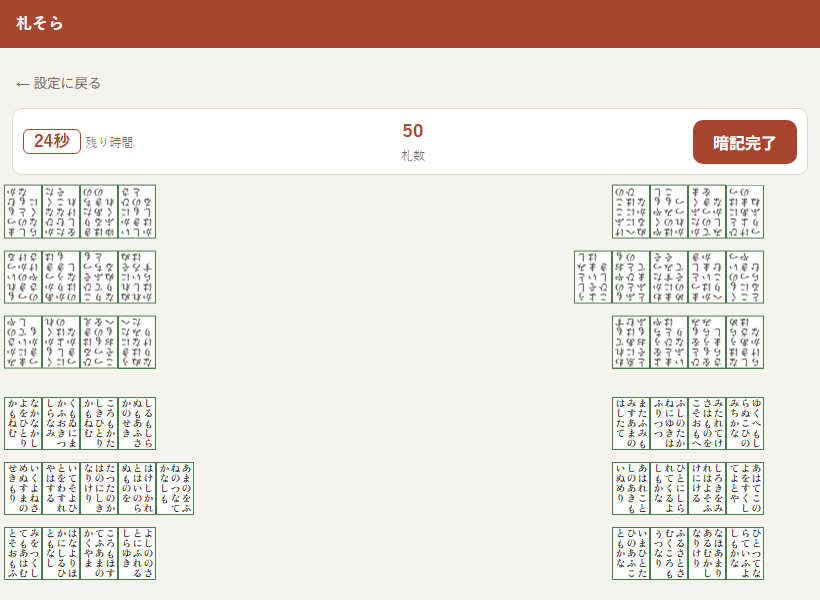Viewport: 820px width, 600px height.
Task: Pick the card starting いまひとた
Action: point(631,553)
